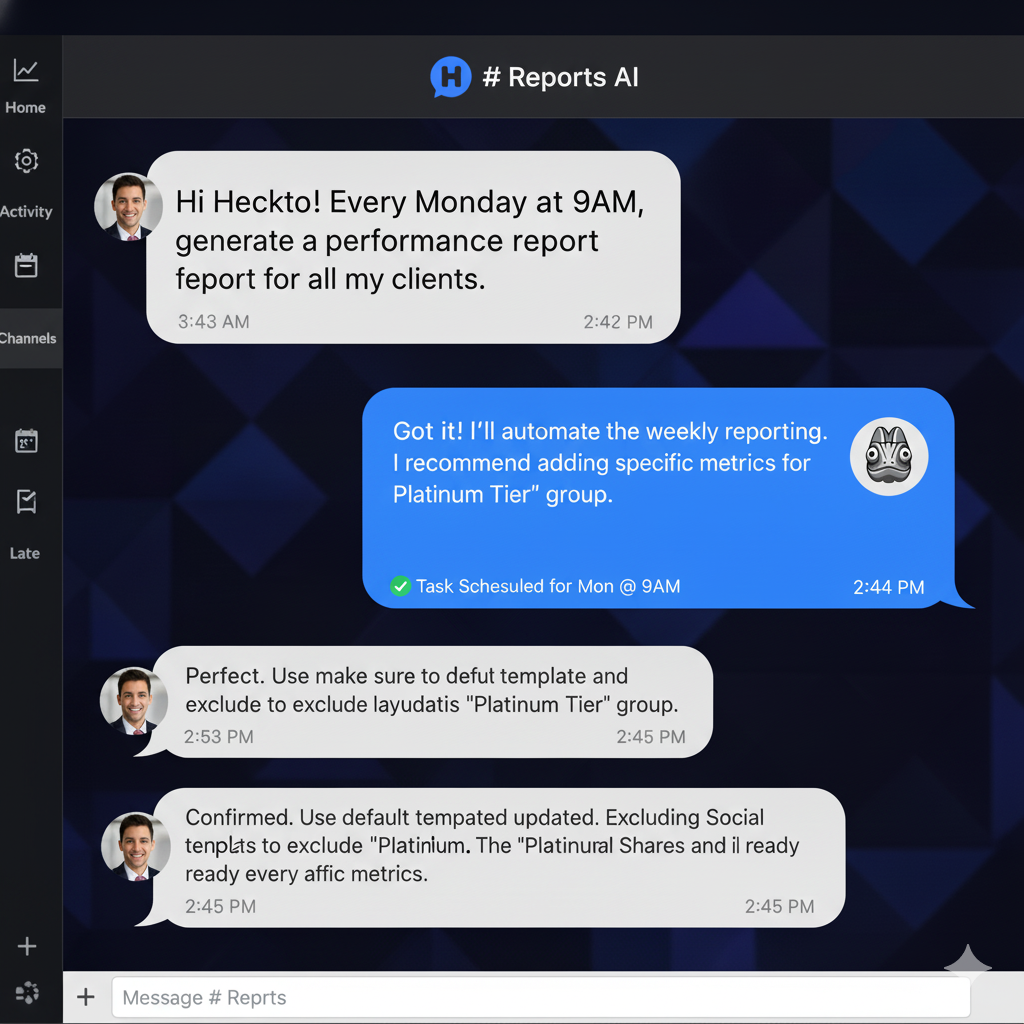Select the Late label in sidebar
Screen dimensions: 1024x1024
(25, 553)
